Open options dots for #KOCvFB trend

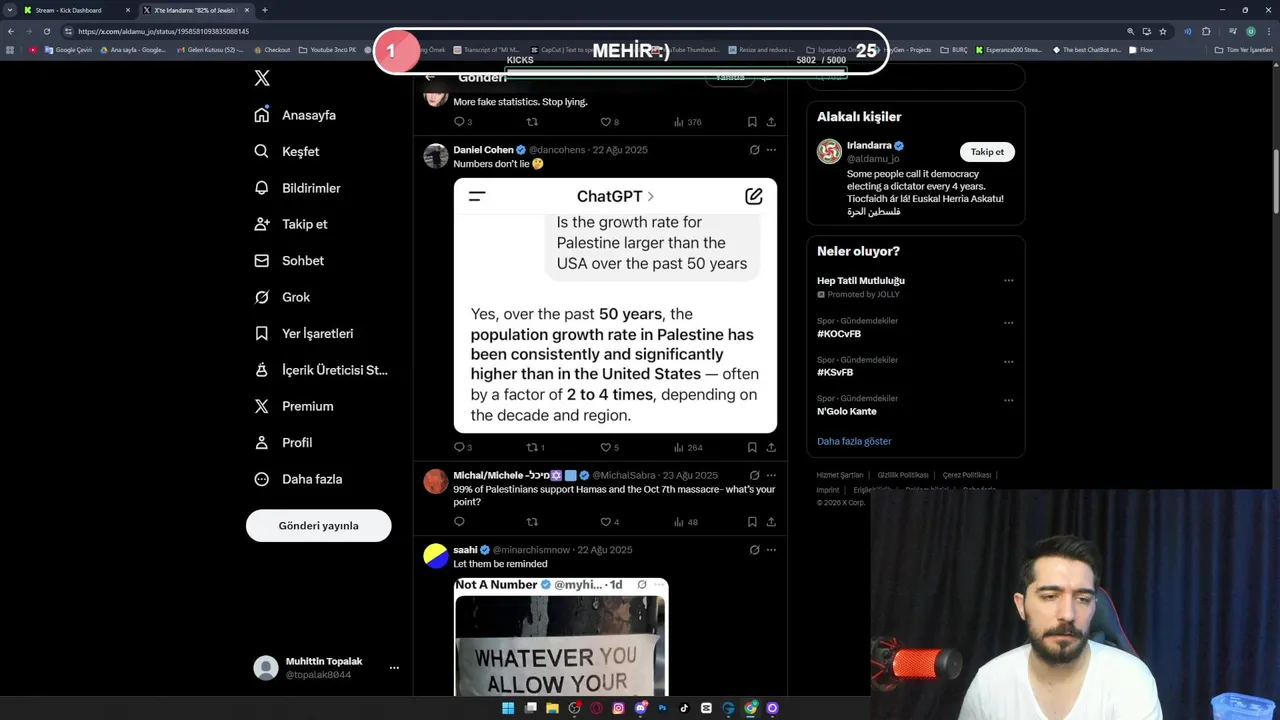[x=1008, y=323]
